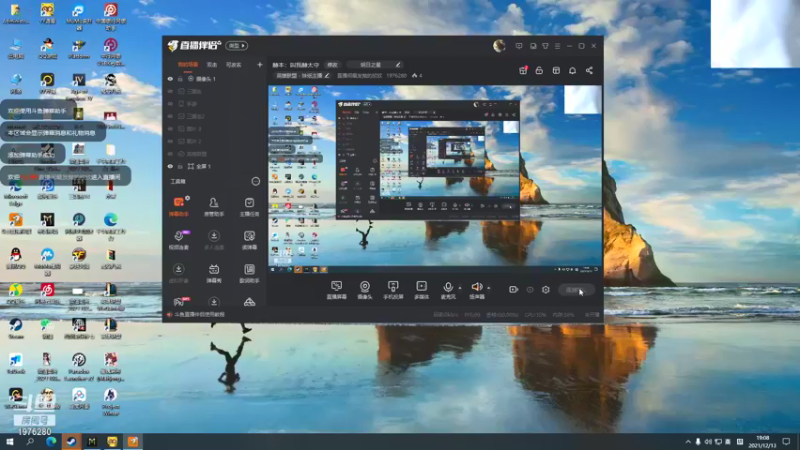Screen dimensions: 800x450
Task: Open the user avatar in the title bar
Action: [499, 46]
